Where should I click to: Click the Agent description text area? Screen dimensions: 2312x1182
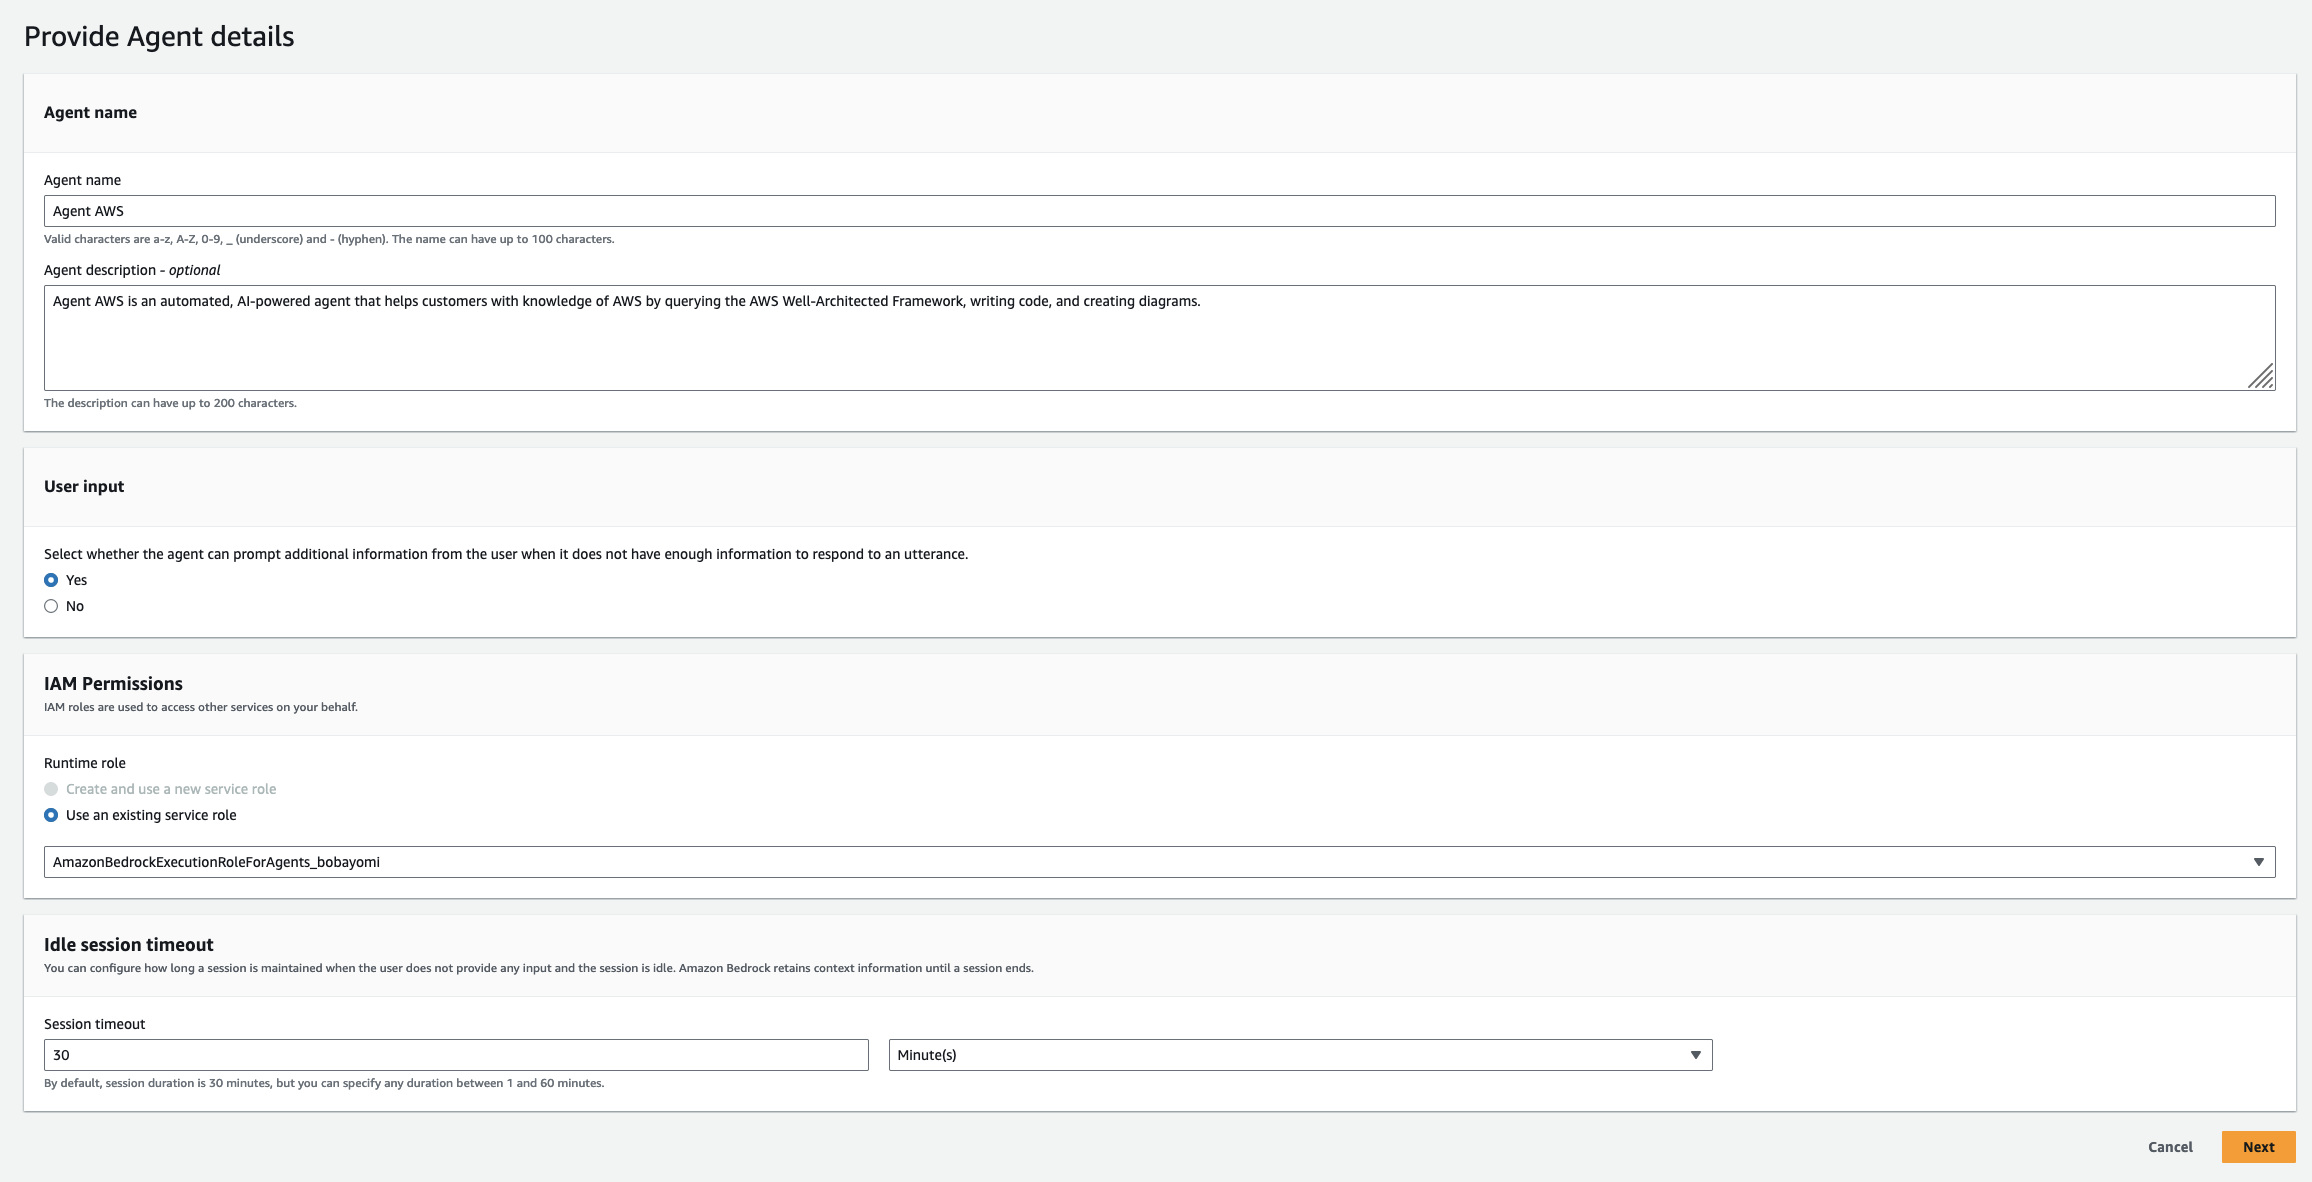point(1159,338)
